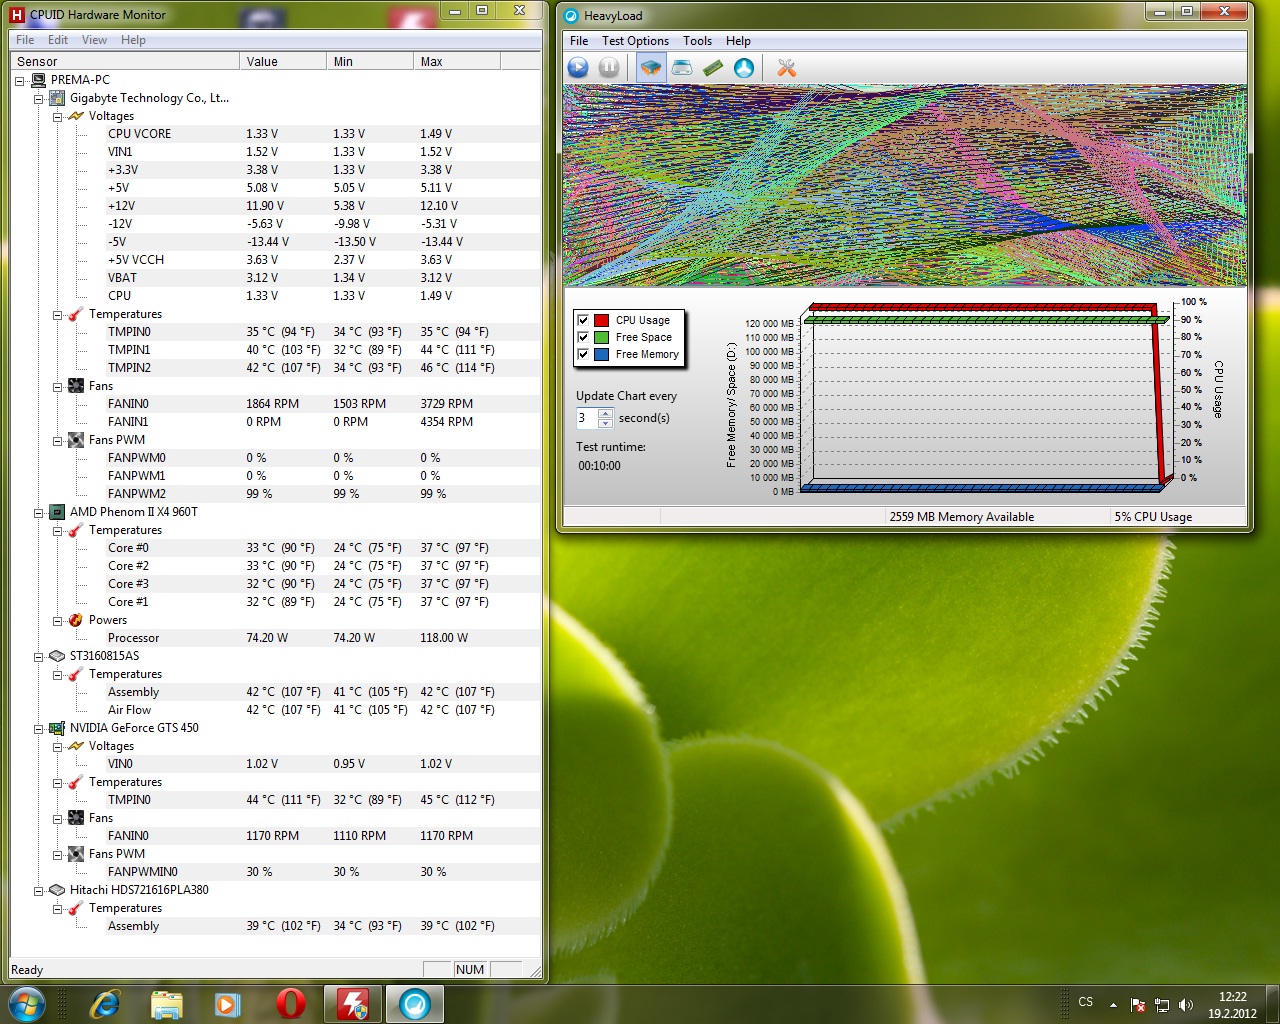Screen dimensions: 1280x1024
Task: Open HWMonitor View menu
Action: pyautogui.click(x=94, y=40)
